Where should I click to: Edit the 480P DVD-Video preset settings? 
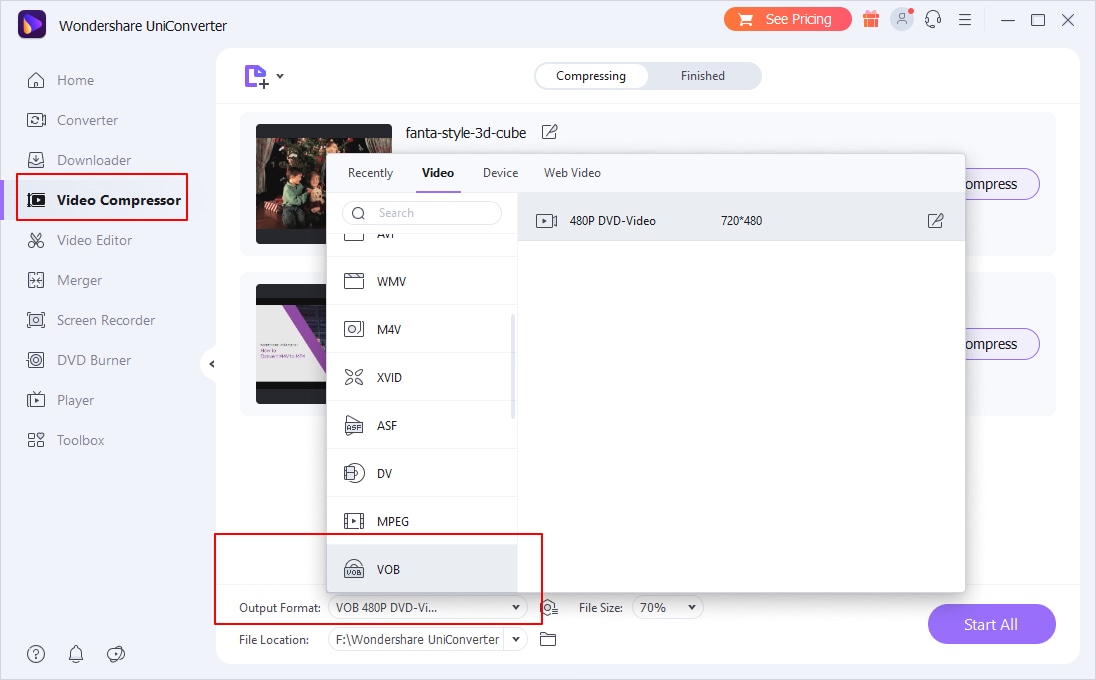tap(935, 221)
